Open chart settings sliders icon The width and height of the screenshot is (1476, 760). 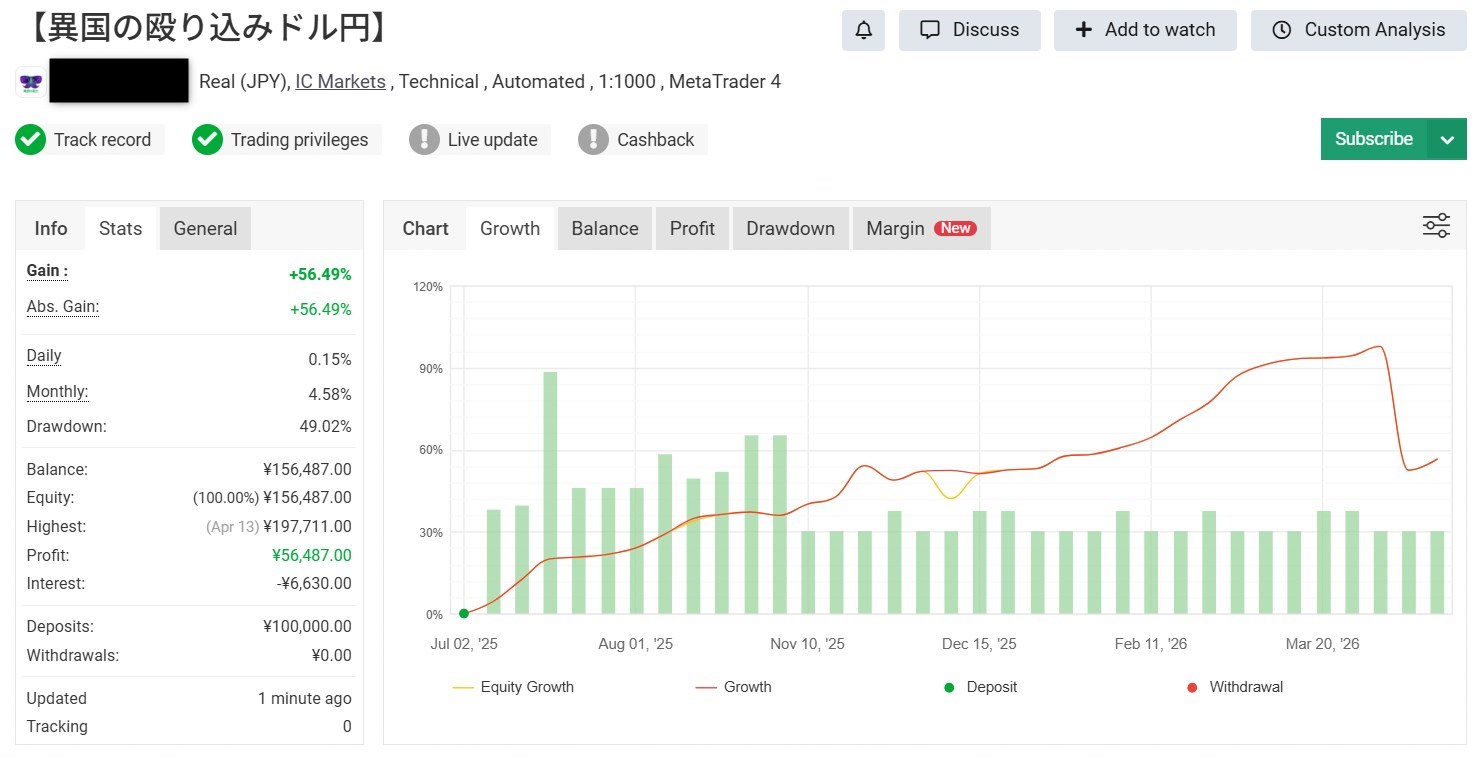(1436, 226)
